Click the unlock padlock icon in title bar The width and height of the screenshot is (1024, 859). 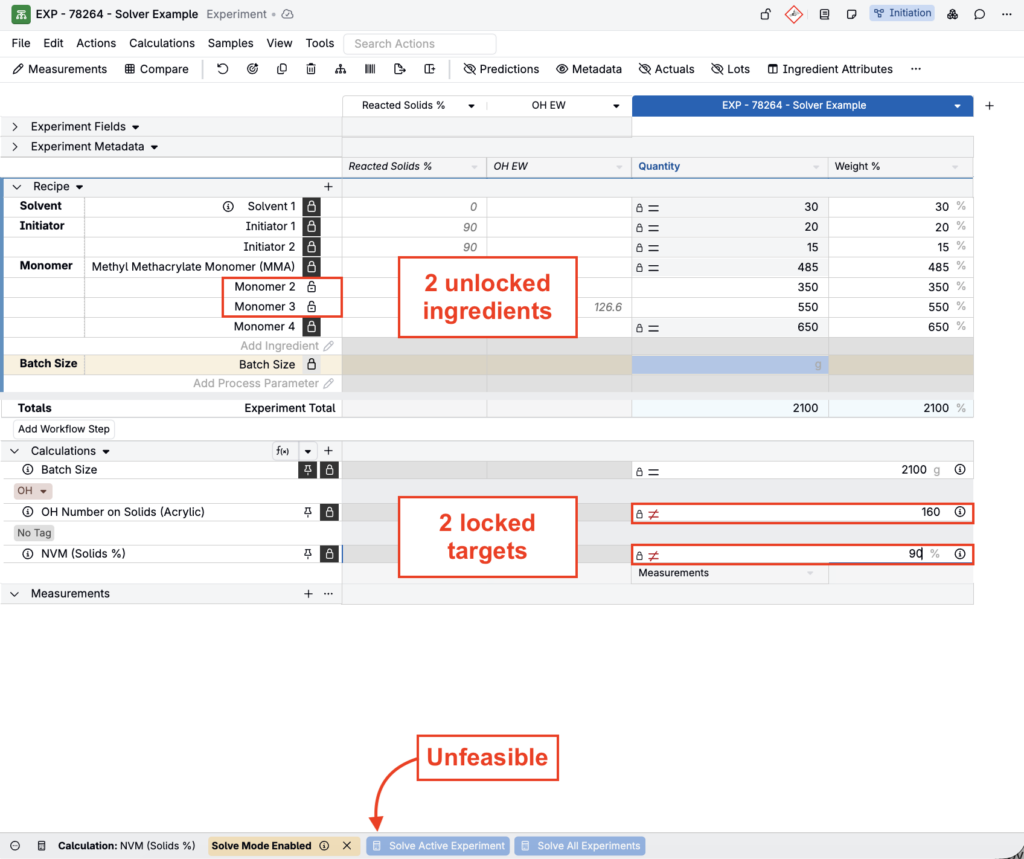click(765, 14)
